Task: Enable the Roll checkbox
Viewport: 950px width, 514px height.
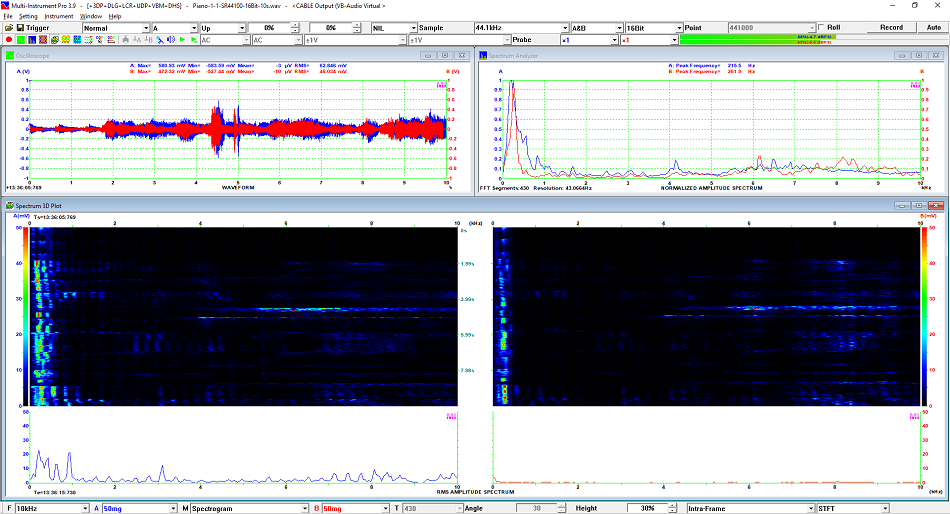Action: [822, 27]
